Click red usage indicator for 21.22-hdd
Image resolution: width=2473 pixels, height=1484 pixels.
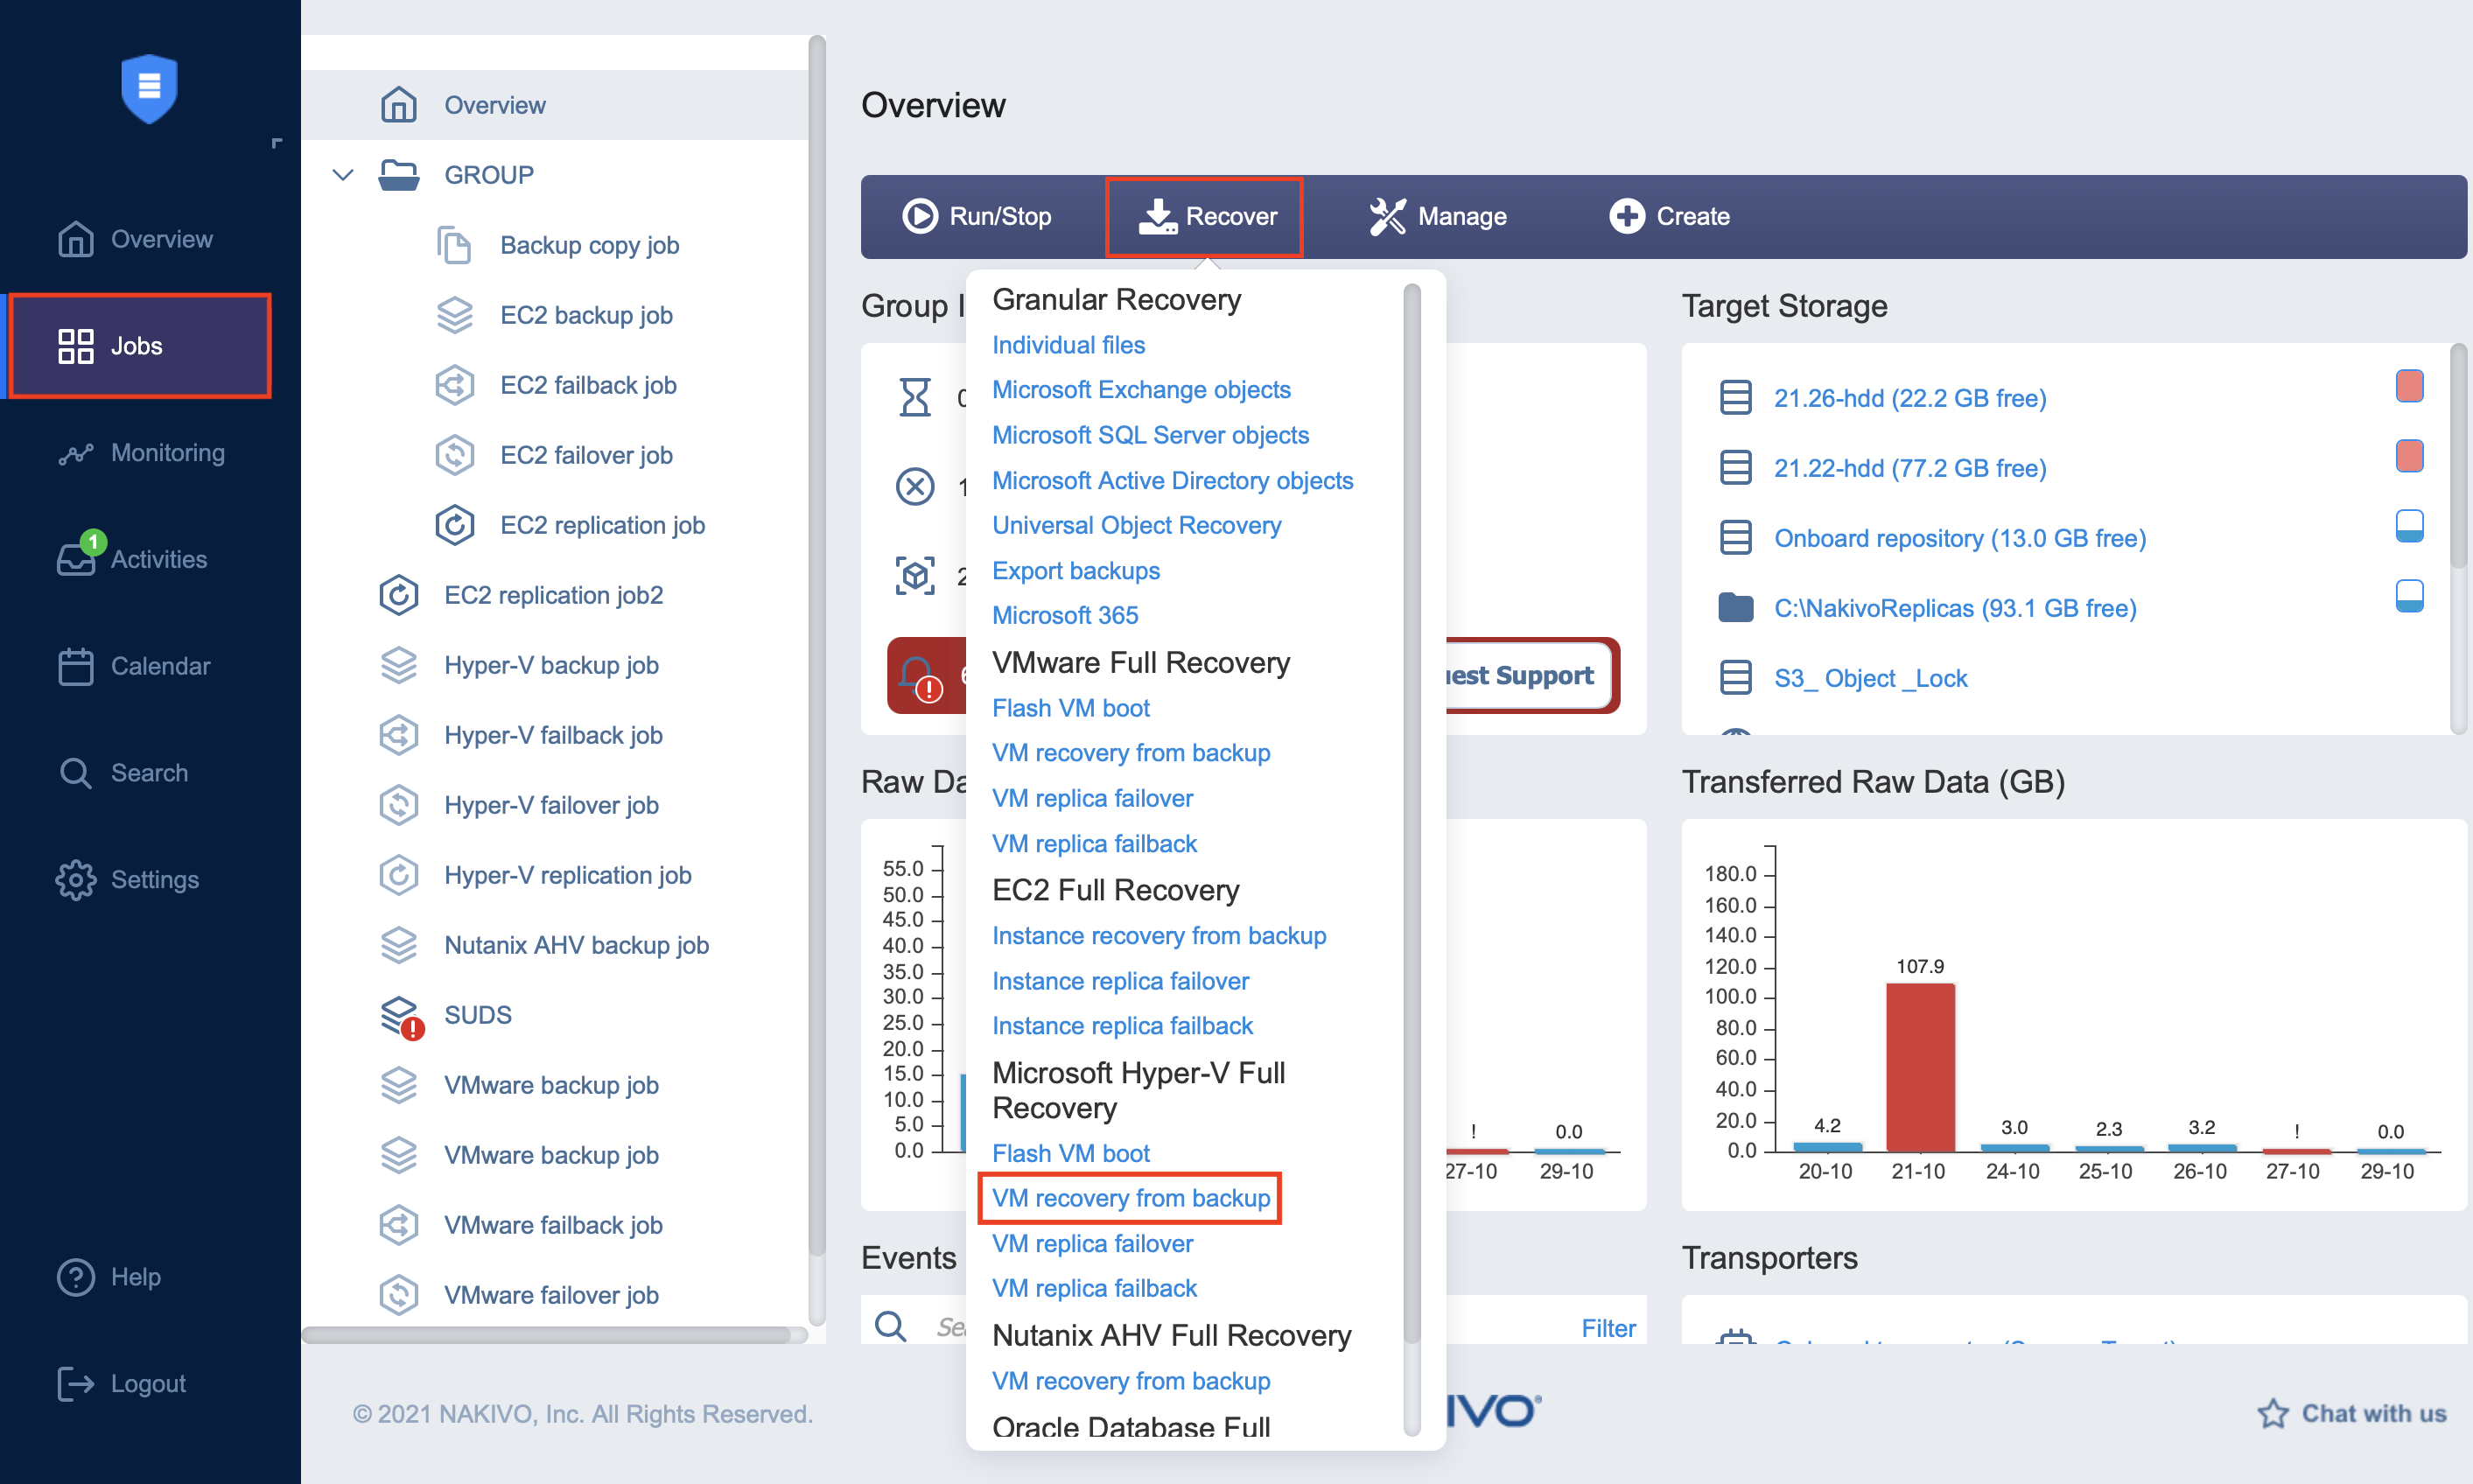(2408, 457)
